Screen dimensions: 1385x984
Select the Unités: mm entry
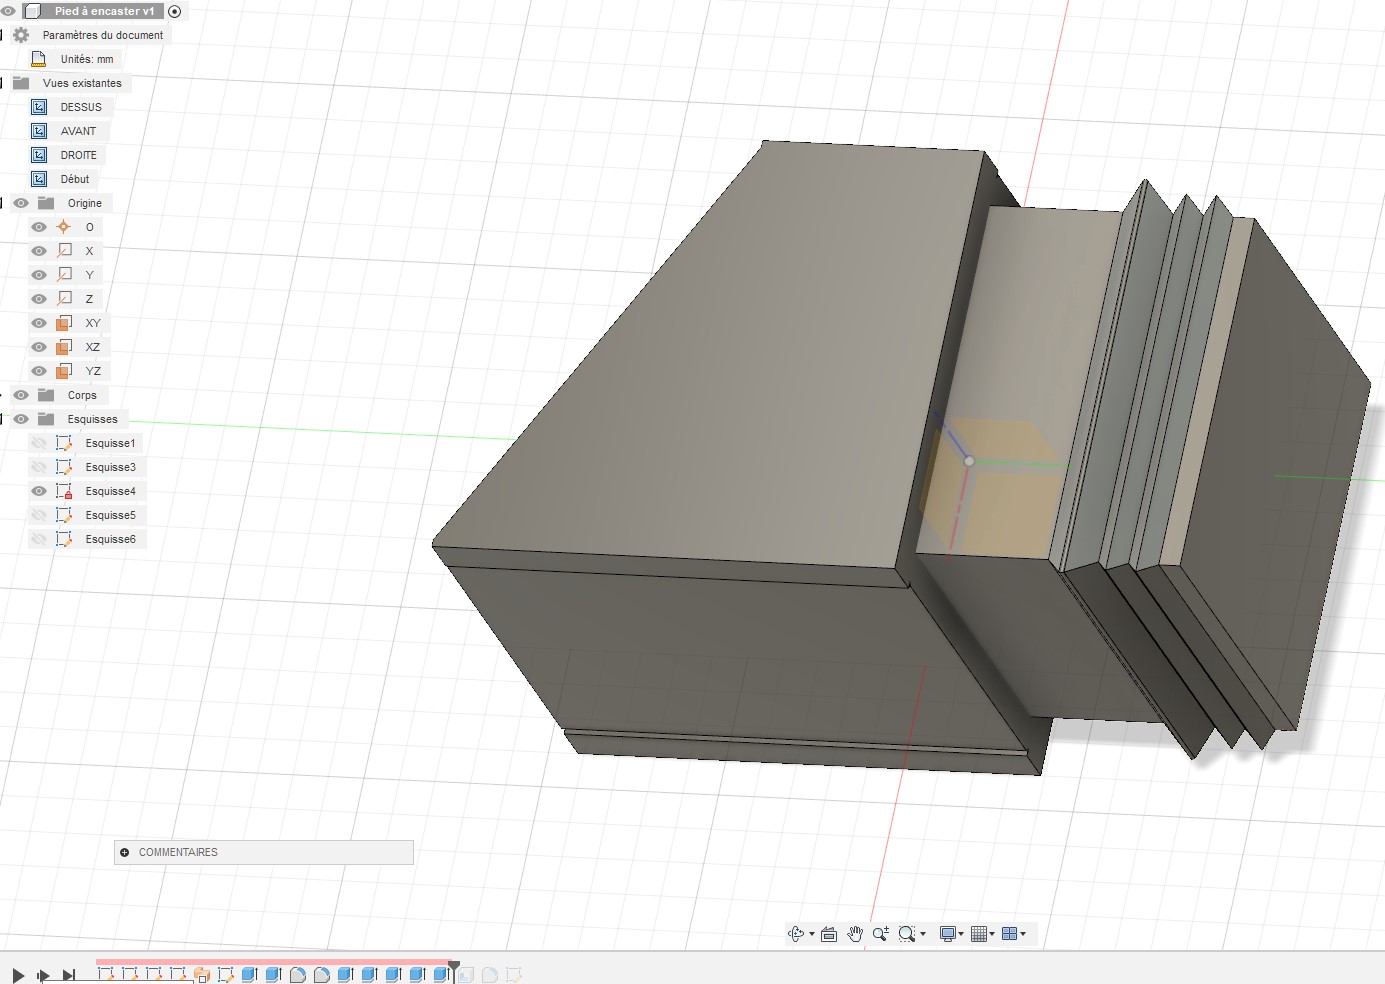(87, 59)
